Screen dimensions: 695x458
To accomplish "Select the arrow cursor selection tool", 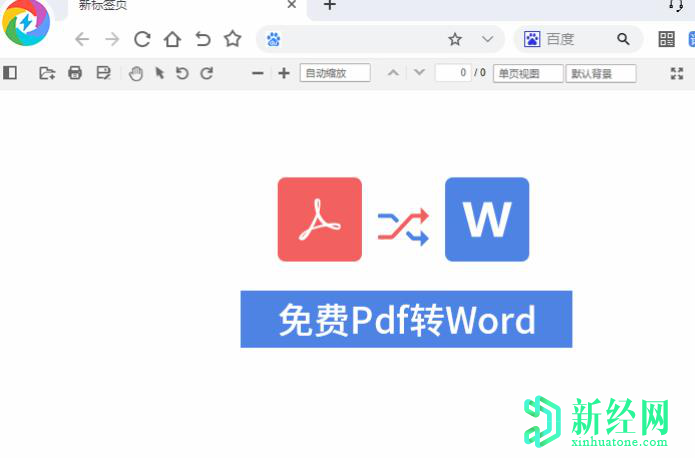I will [x=159, y=73].
